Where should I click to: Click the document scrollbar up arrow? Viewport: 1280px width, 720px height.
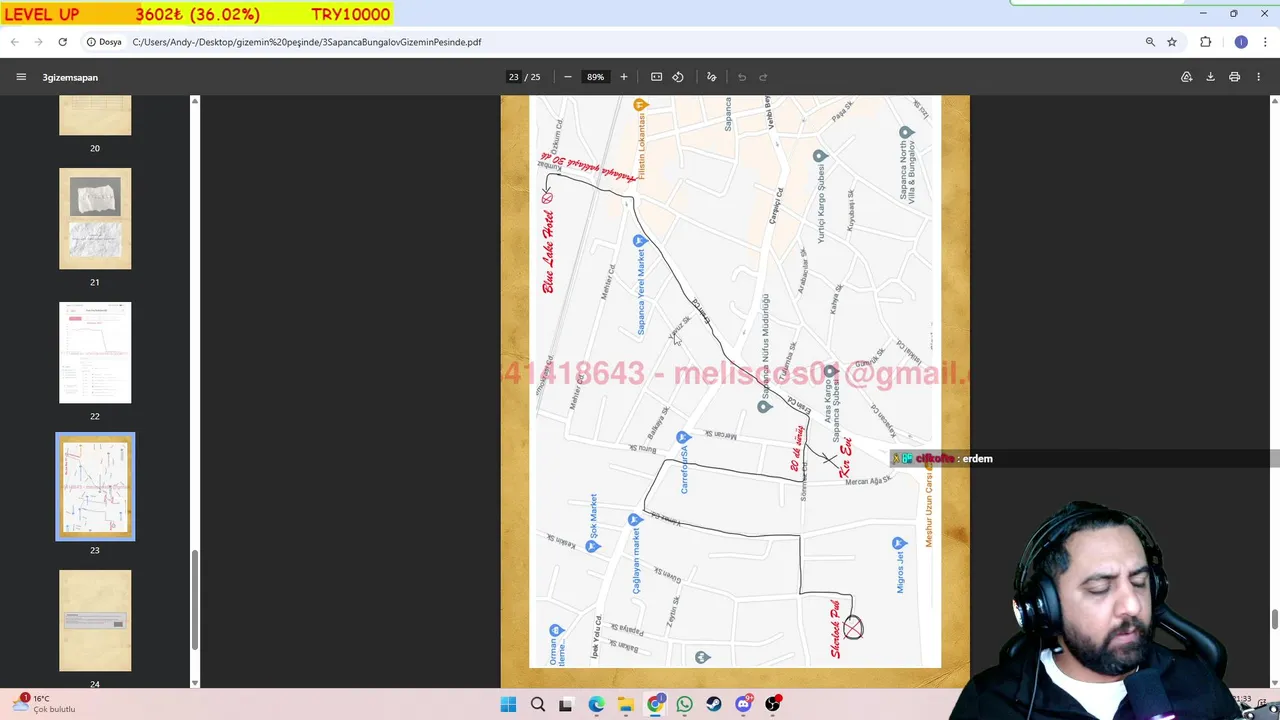[1274, 101]
